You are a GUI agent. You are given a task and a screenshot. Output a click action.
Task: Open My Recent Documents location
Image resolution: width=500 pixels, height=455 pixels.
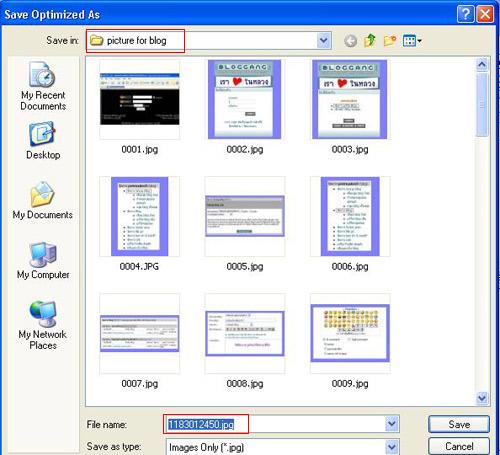coord(43,86)
